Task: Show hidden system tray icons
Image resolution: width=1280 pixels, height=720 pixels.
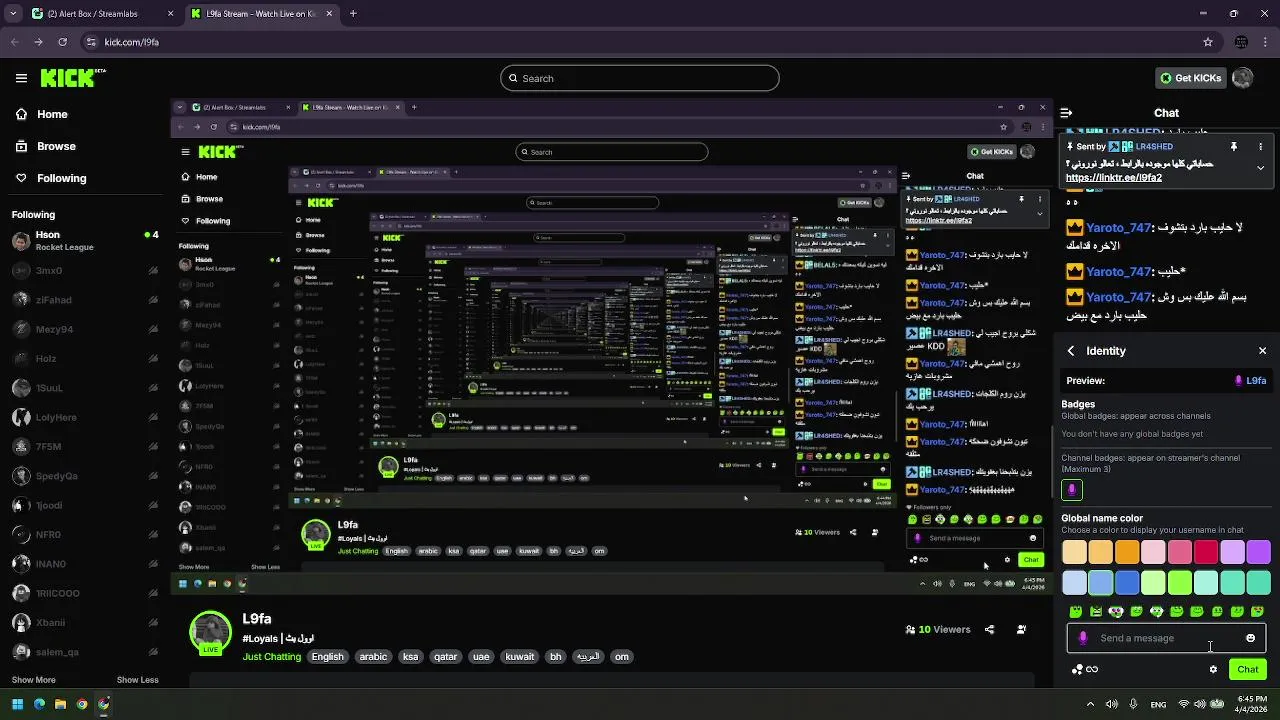Action: point(1089,704)
